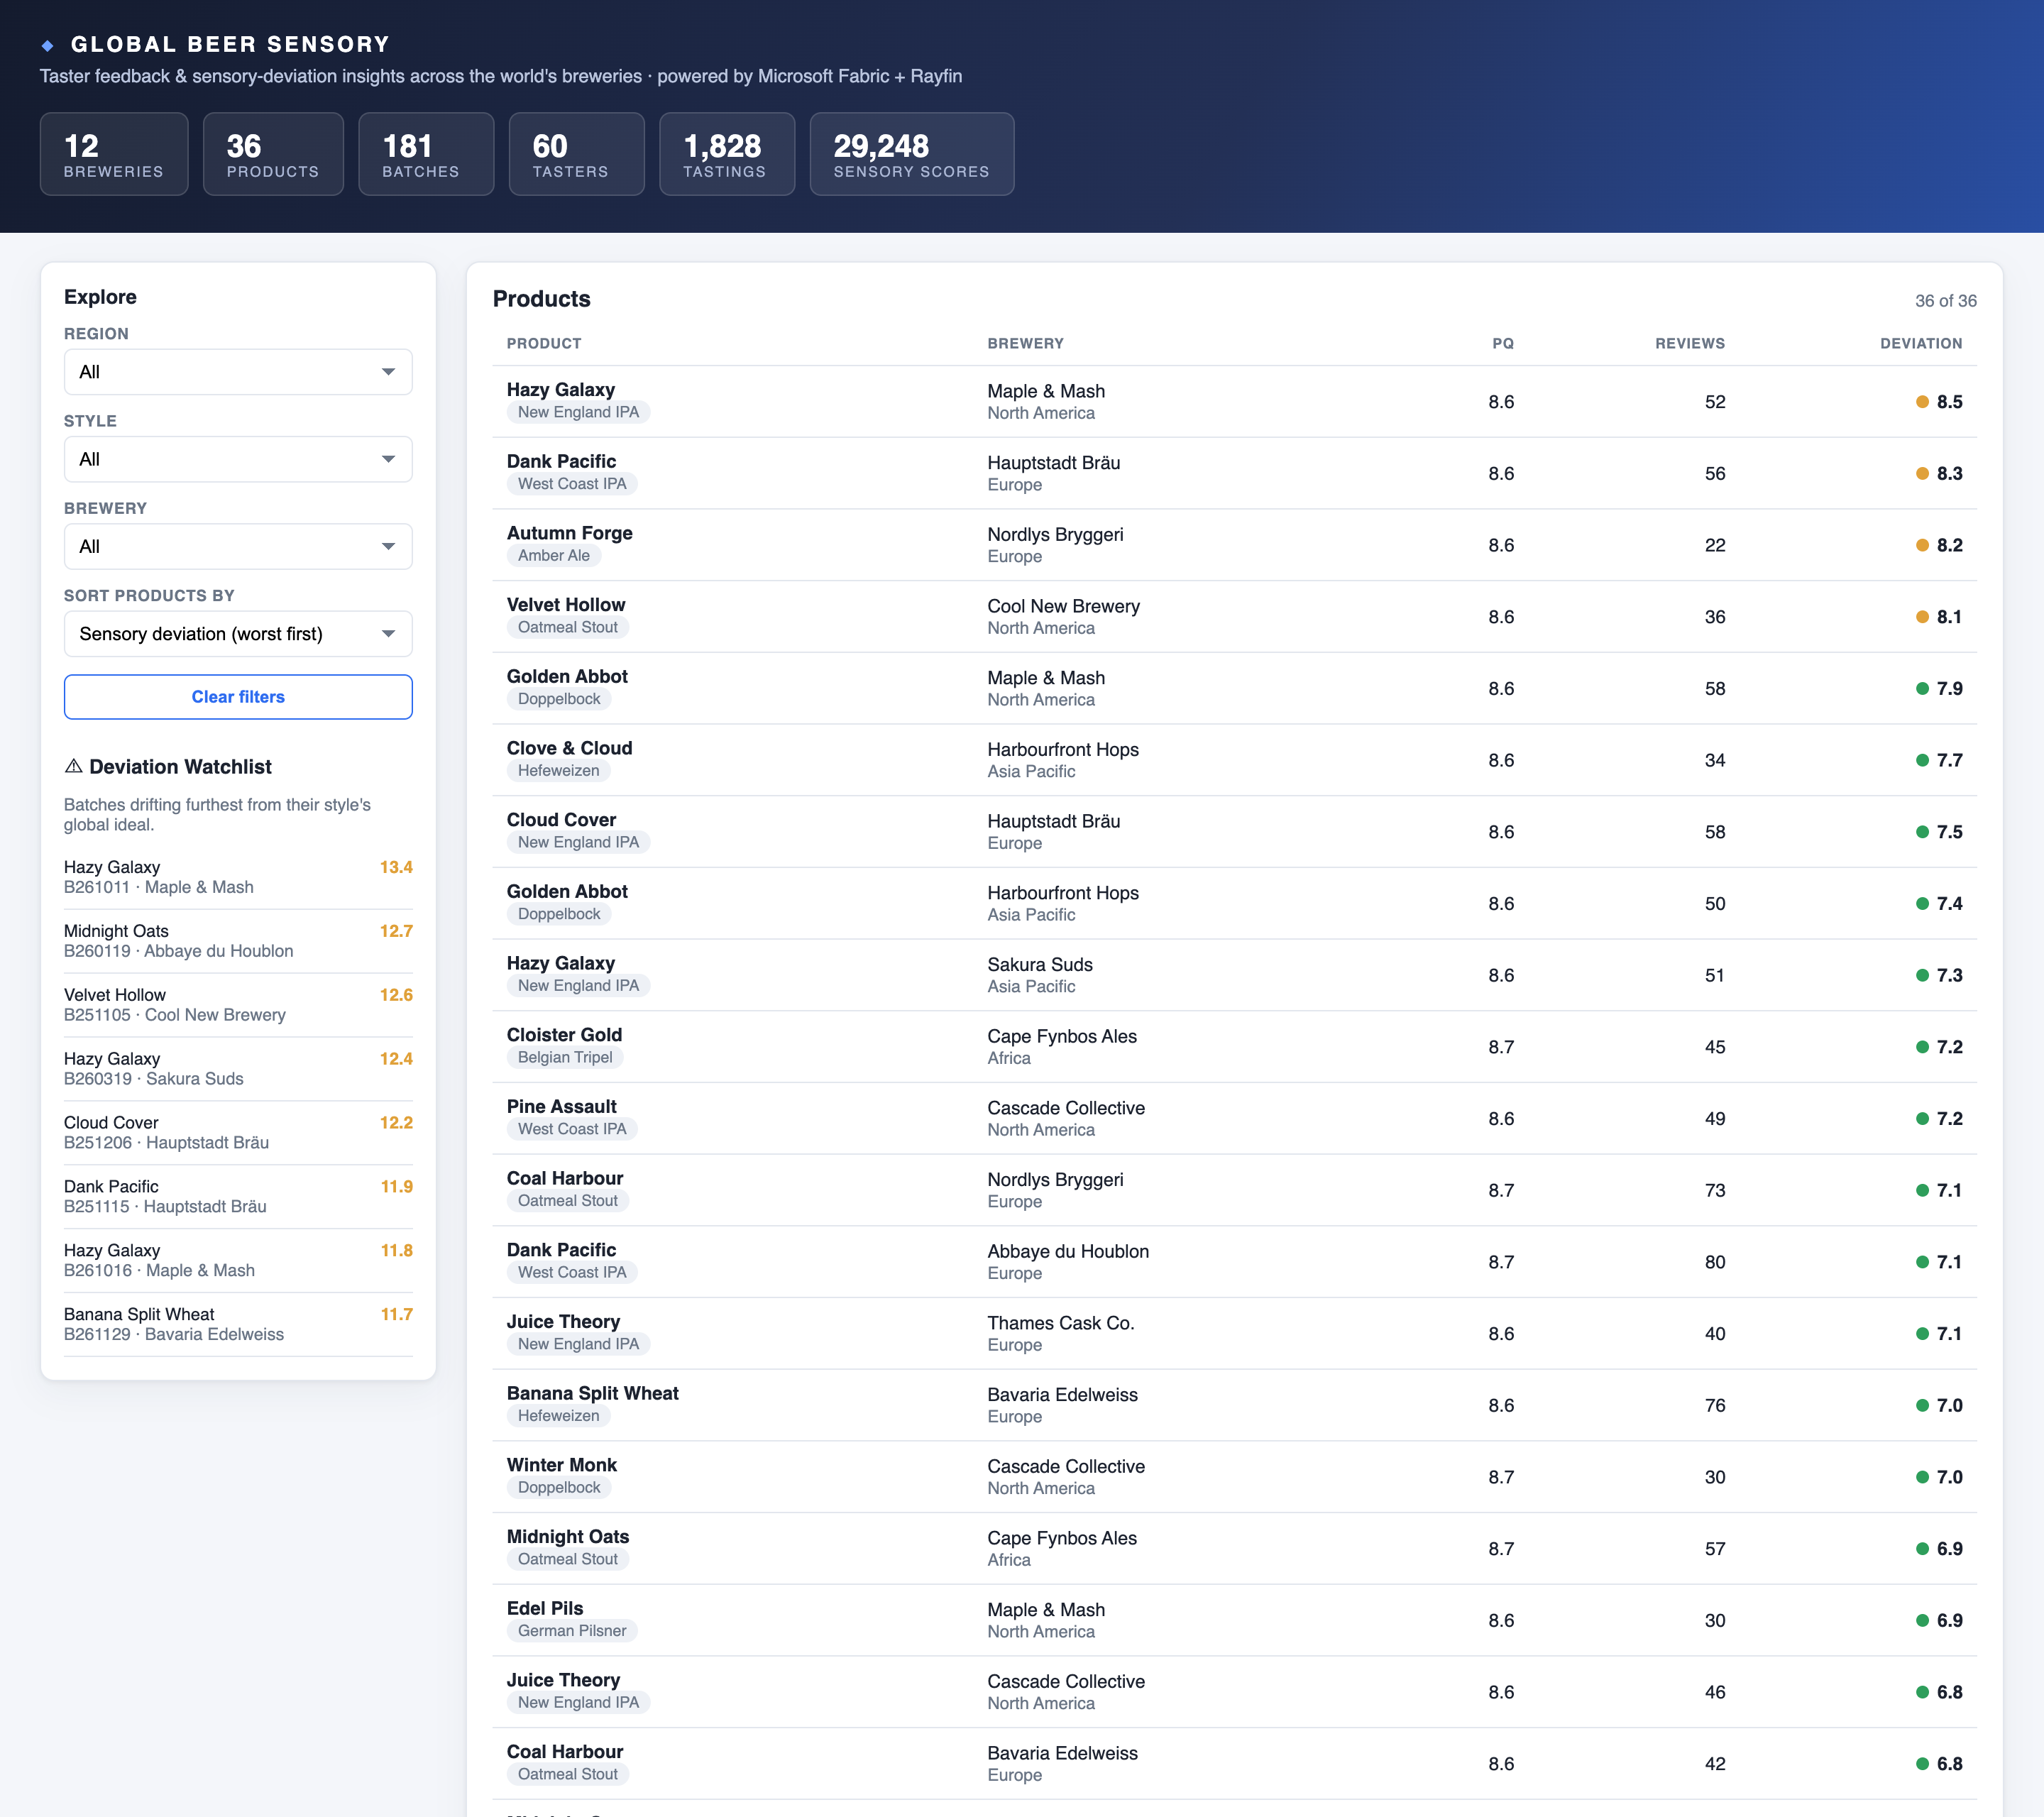This screenshot has width=2044, height=1817.
Task: Click the BREWERY column header
Action: point(1025,343)
